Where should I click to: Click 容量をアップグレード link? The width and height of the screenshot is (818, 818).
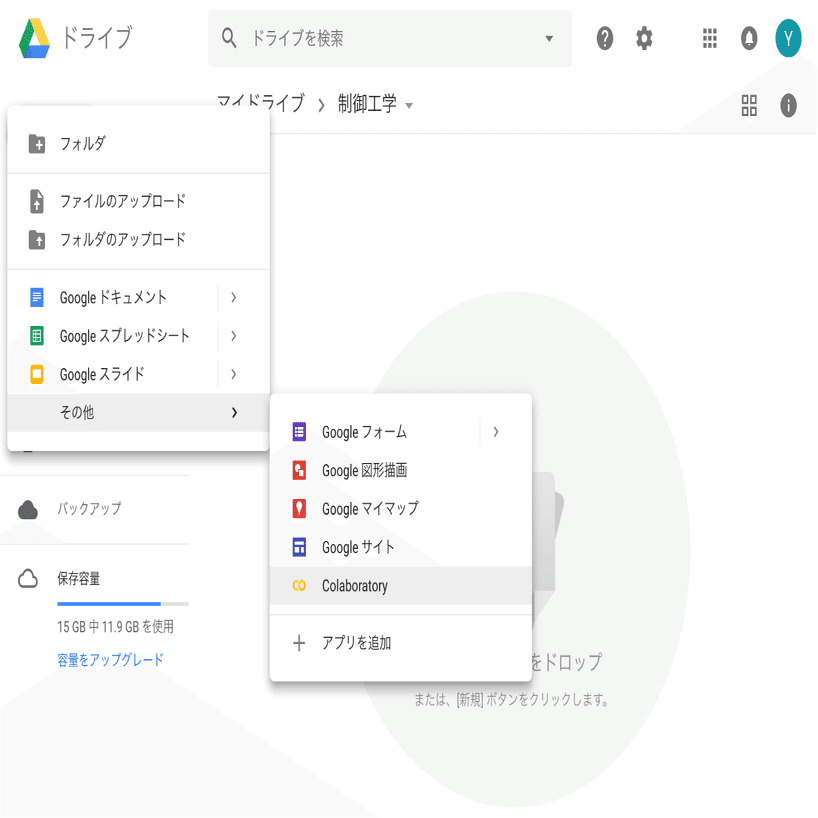tap(110, 660)
